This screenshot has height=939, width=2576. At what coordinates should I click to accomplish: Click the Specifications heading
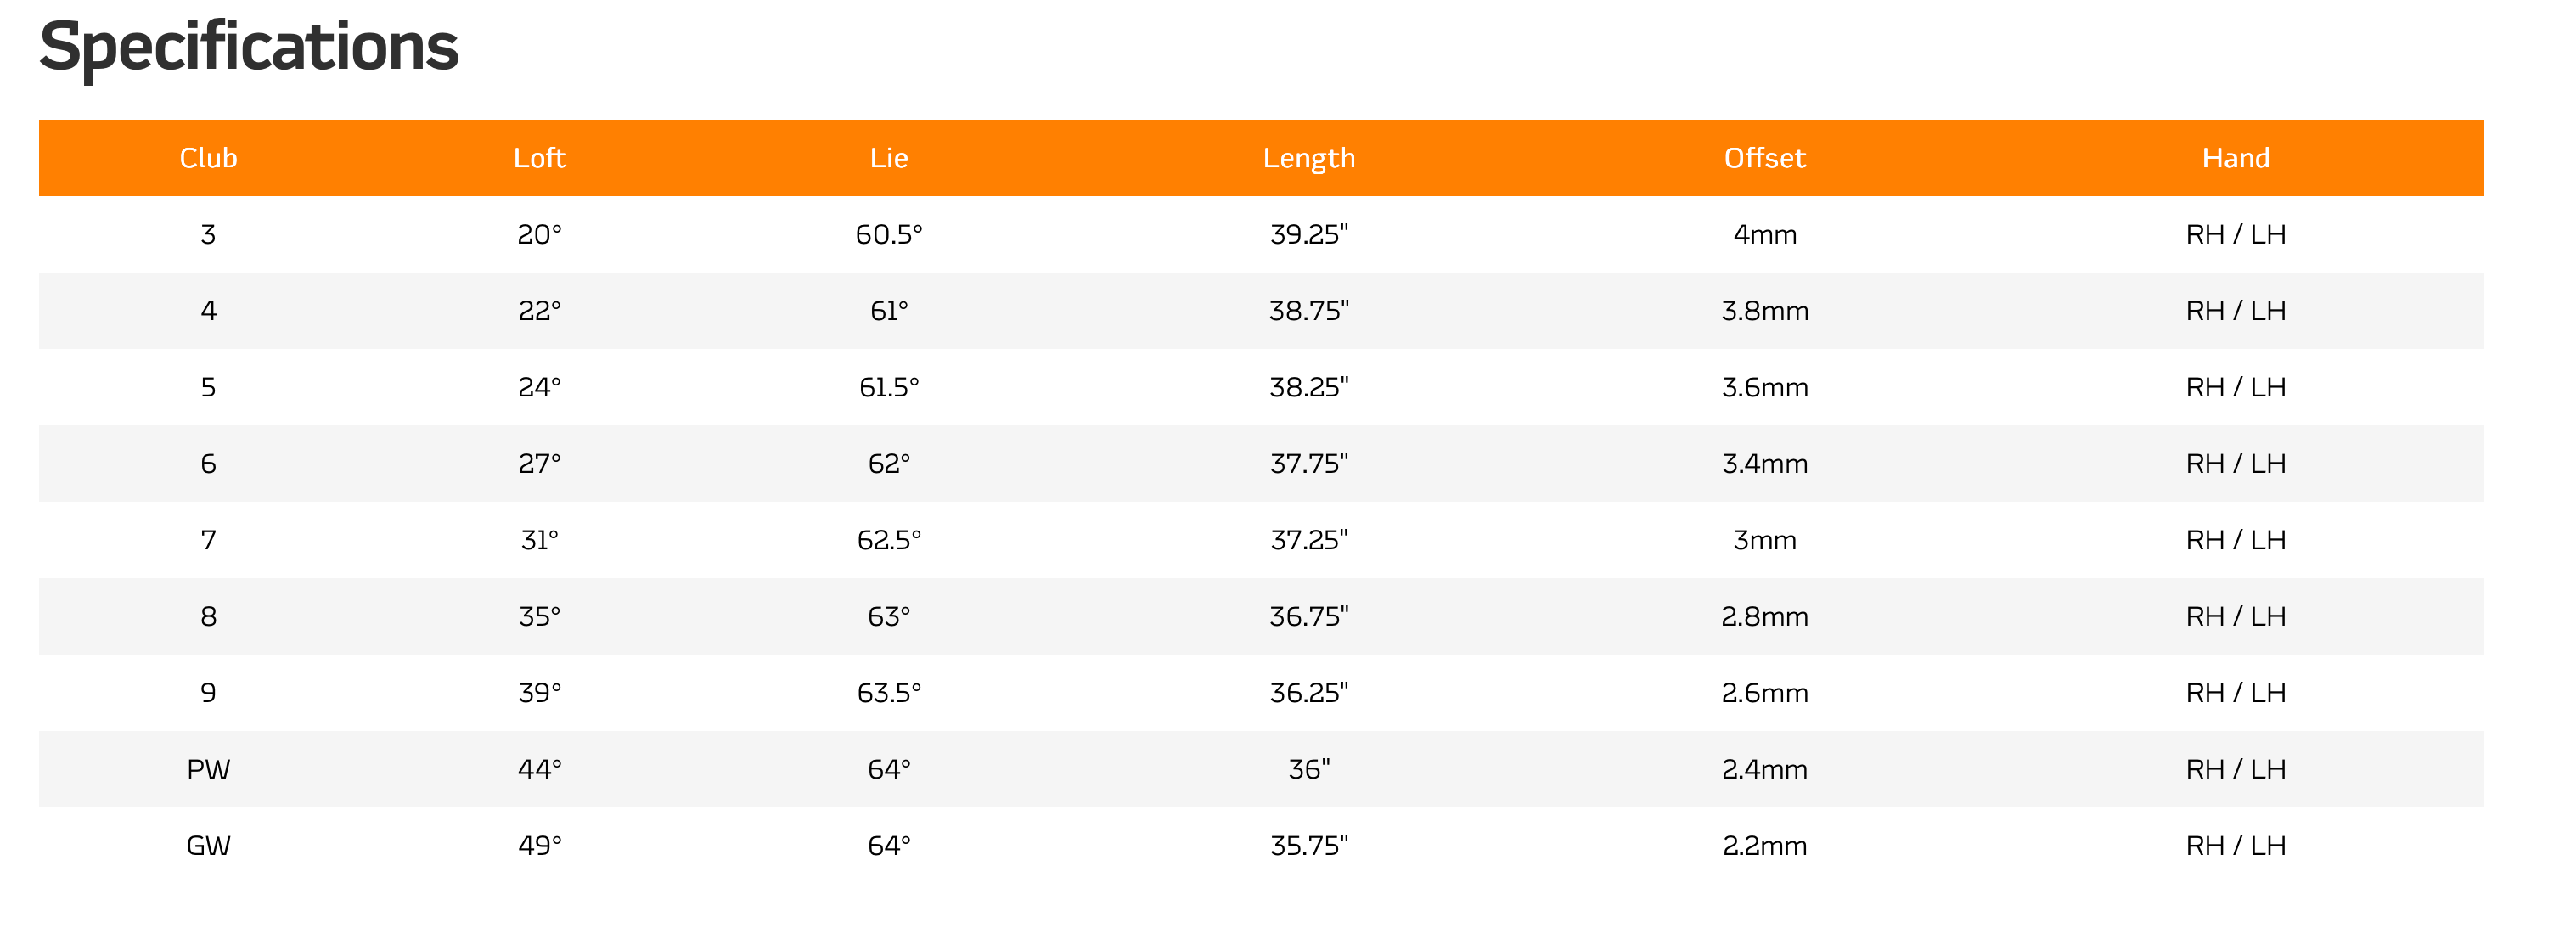point(248,48)
